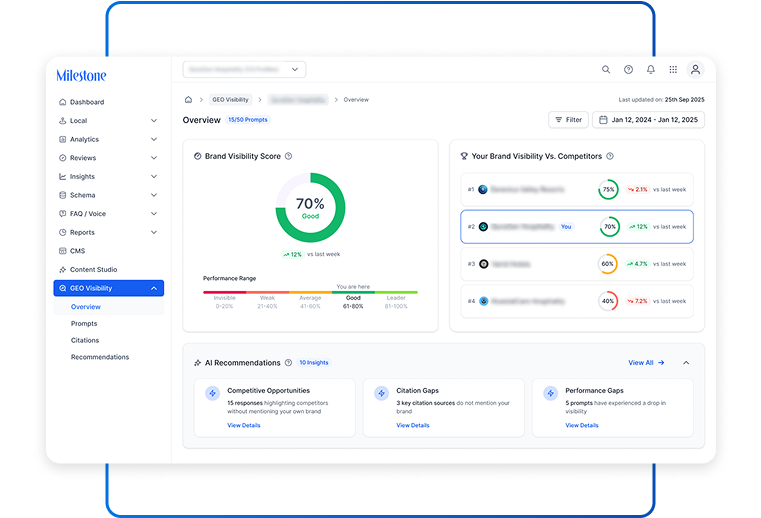
Task: Expand the Insights menu chevron
Action: coord(154,177)
